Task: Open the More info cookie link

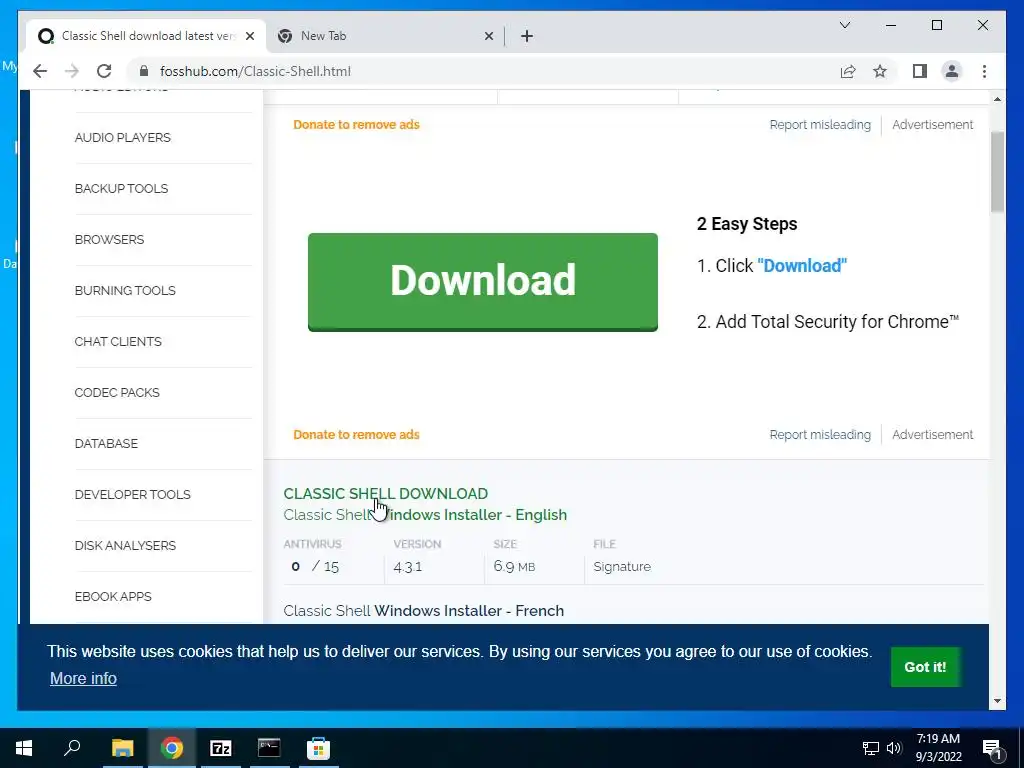Action: [84, 679]
